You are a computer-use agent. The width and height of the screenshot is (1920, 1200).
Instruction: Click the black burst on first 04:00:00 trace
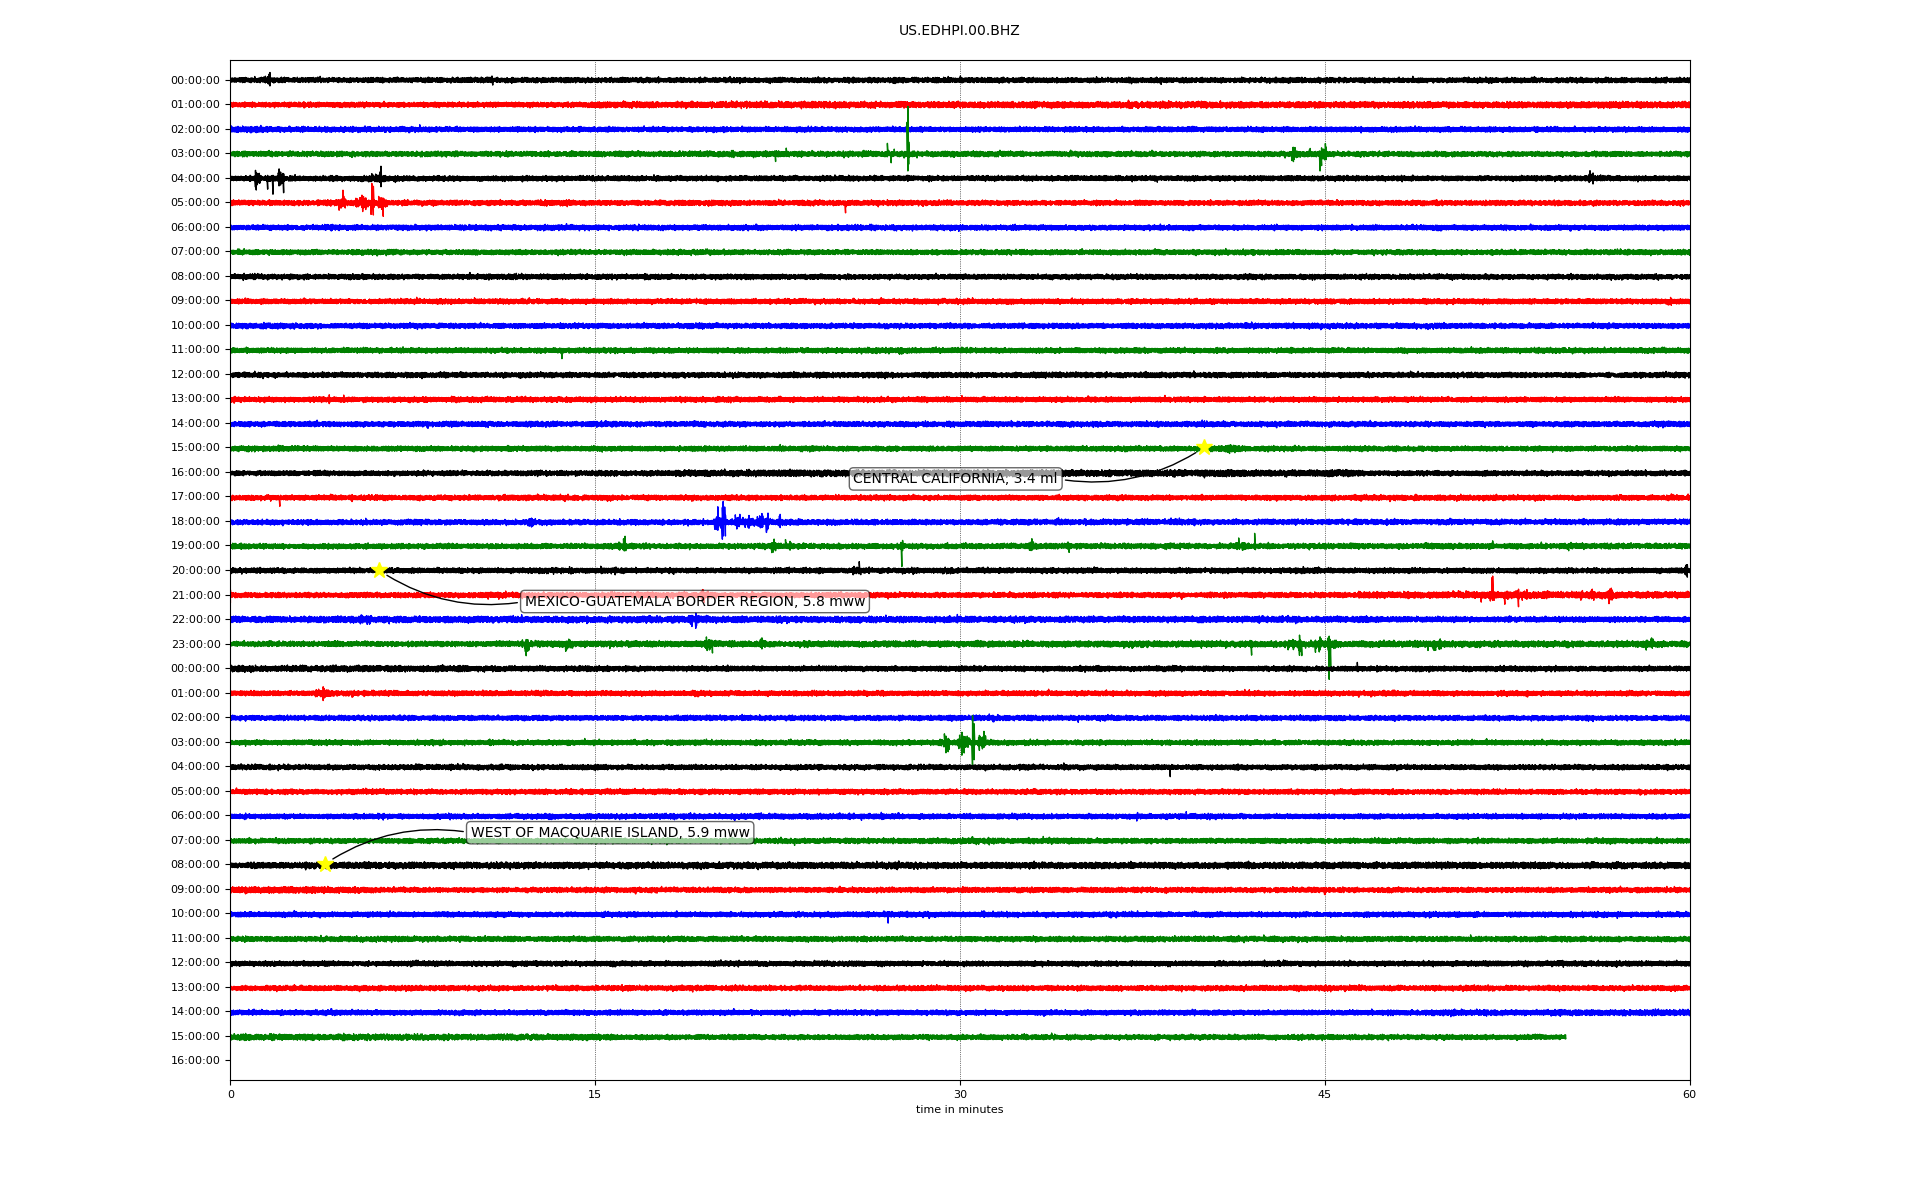click(x=270, y=180)
